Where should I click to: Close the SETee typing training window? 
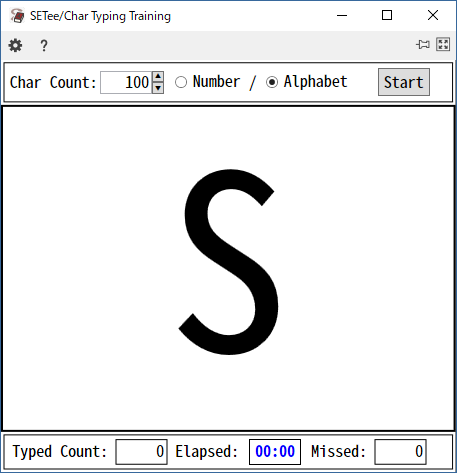(x=433, y=15)
